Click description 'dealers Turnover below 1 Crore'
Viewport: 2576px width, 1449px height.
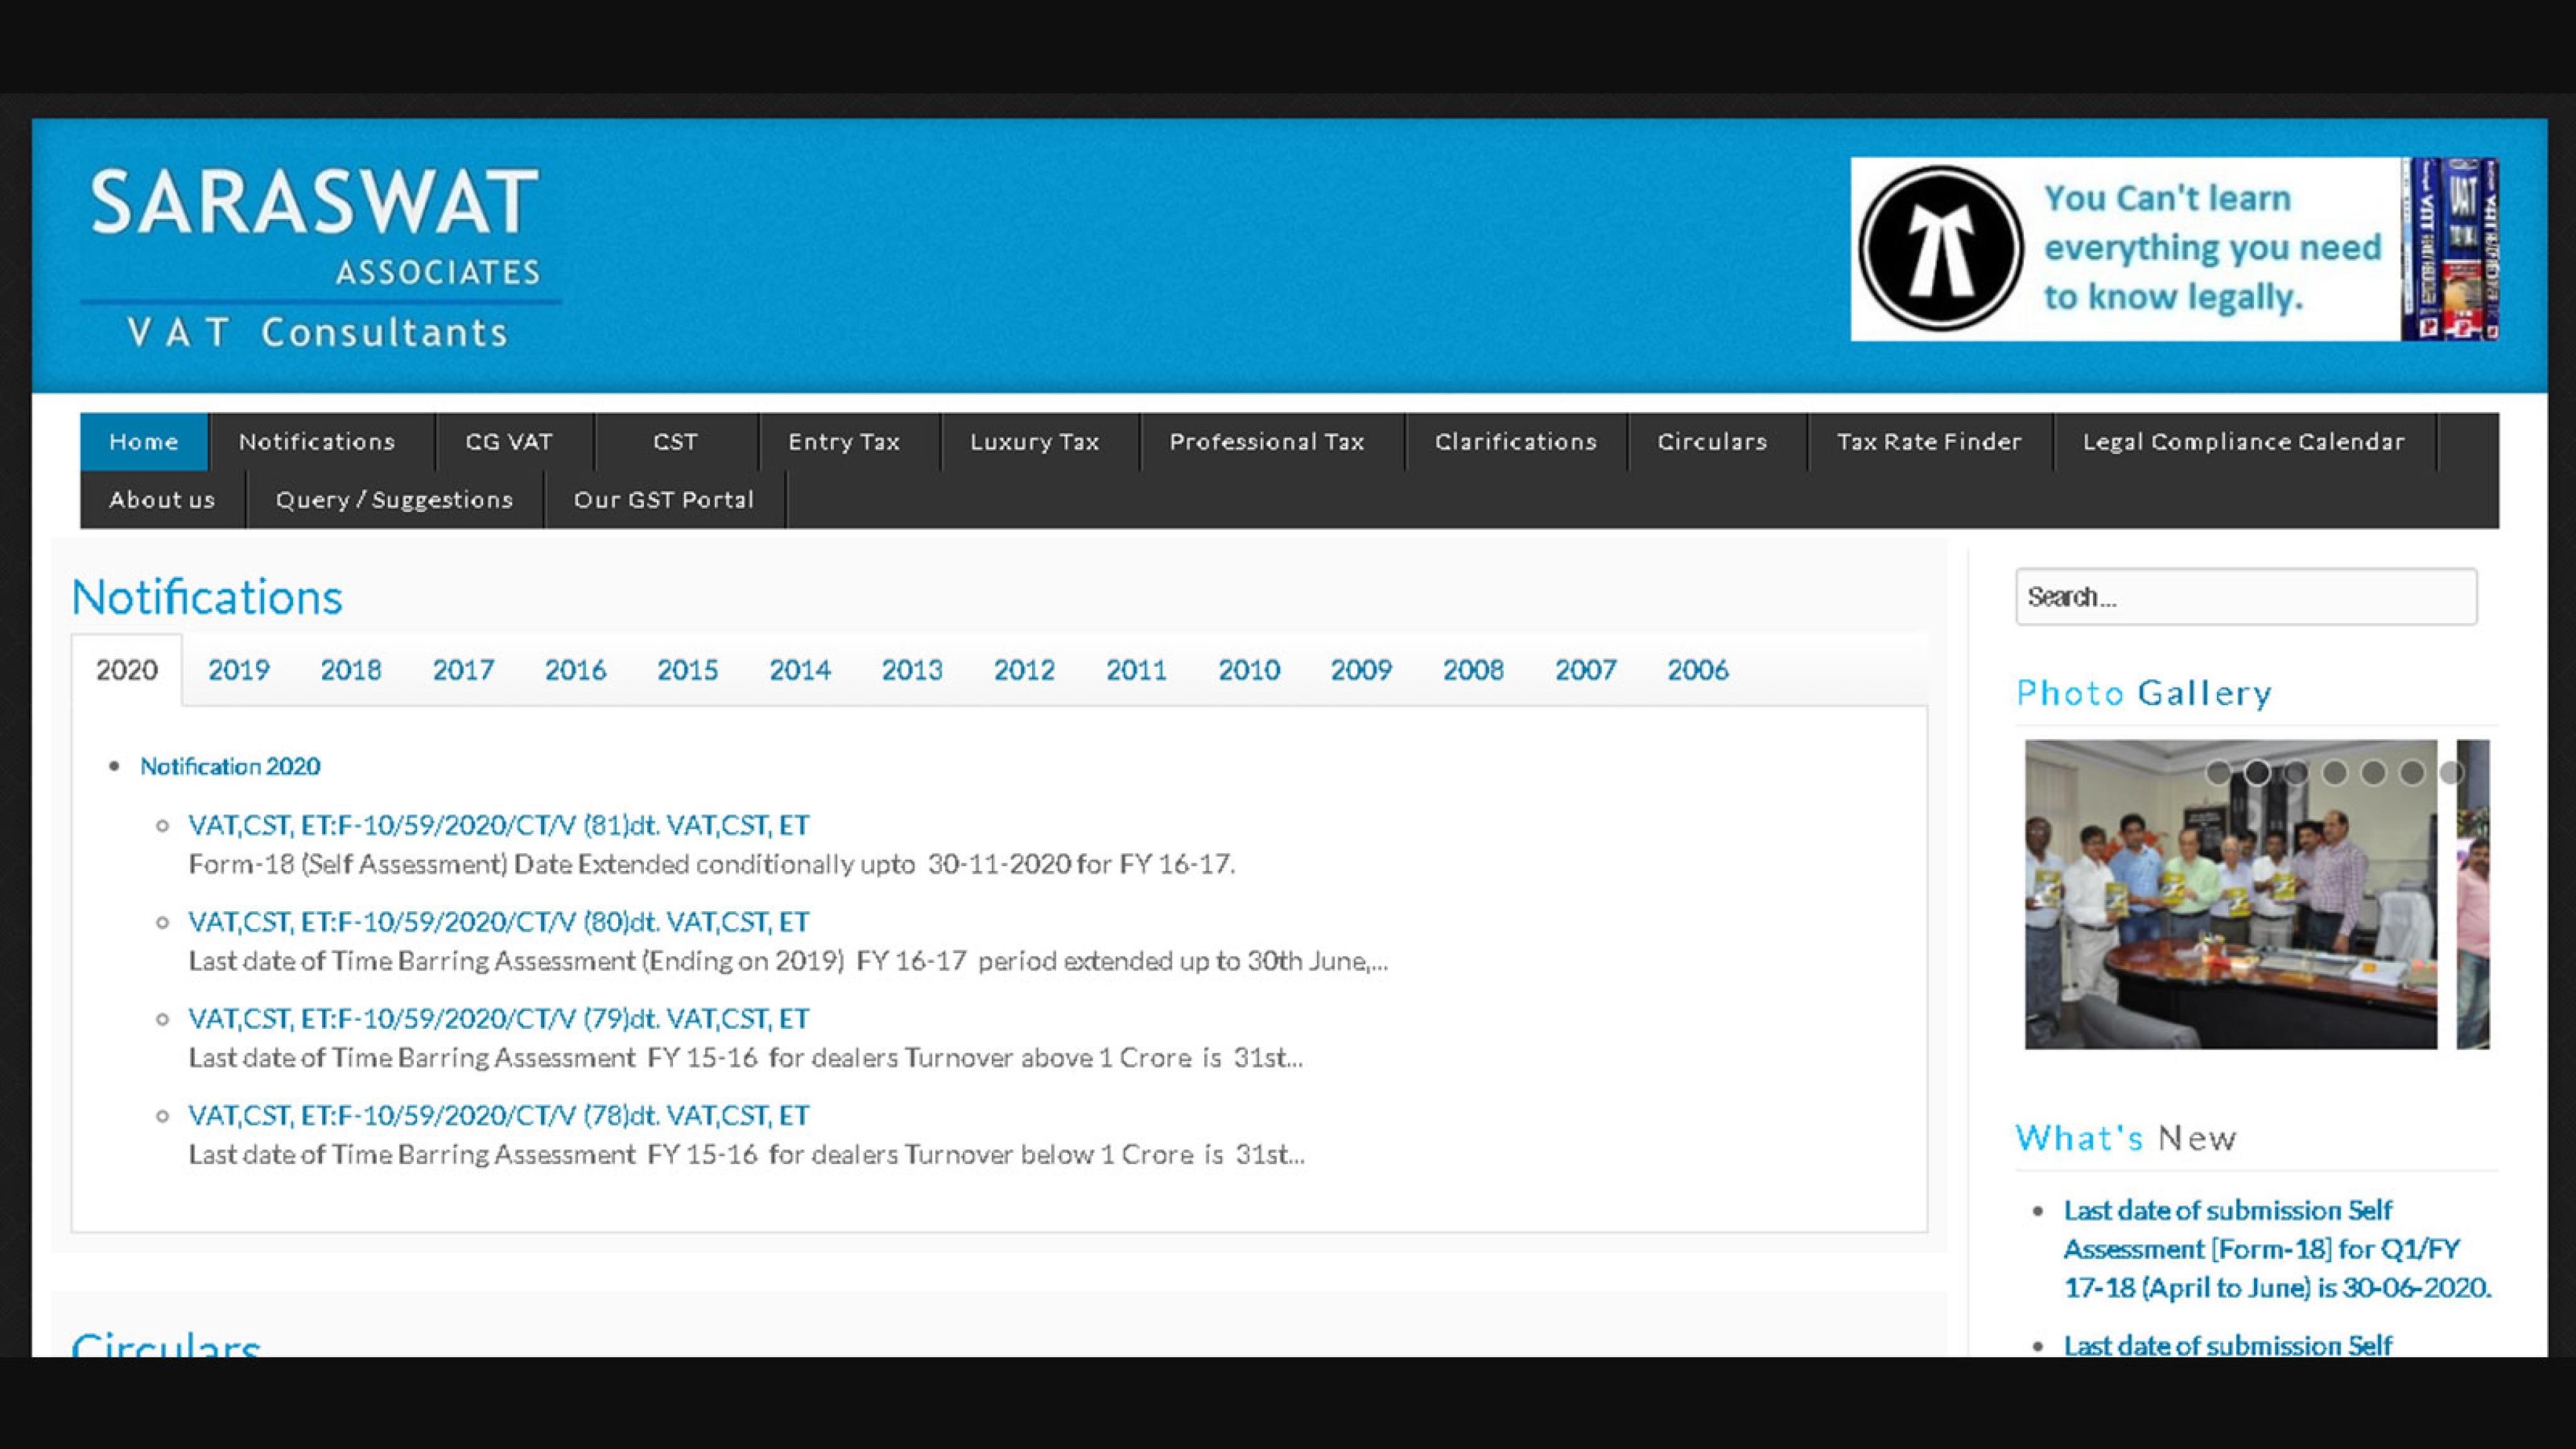tap(1003, 1155)
